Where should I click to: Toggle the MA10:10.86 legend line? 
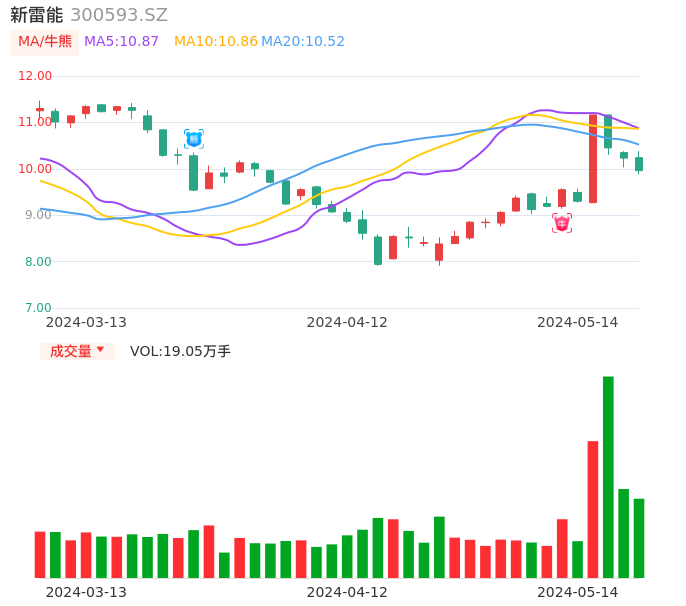coord(215,42)
